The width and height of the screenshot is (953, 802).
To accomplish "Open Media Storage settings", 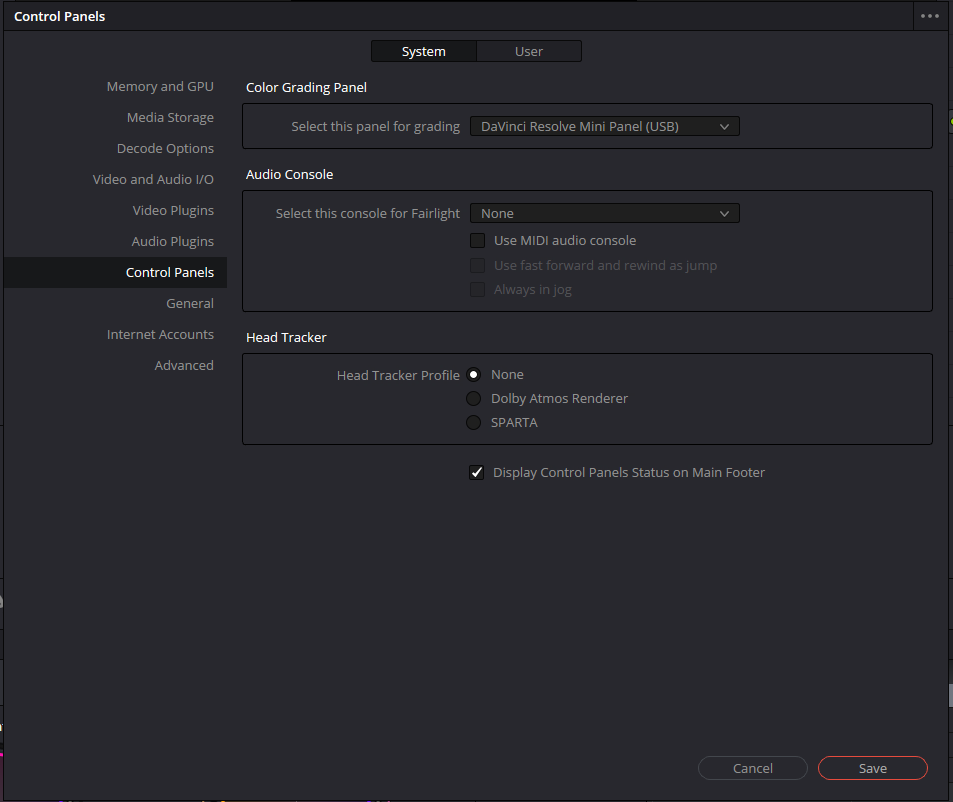I will (170, 118).
